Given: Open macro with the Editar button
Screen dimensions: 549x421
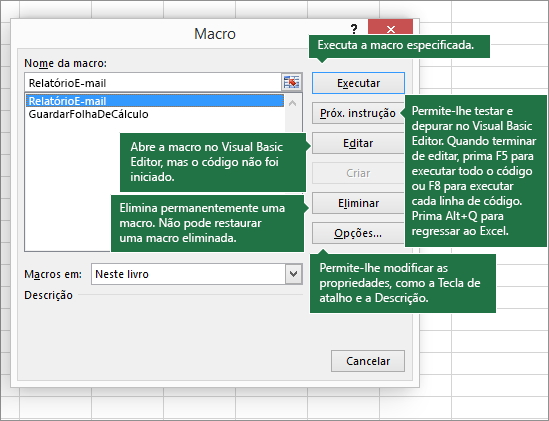Looking at the screenshot, I should pyautogui.click(x=358, y=143).
